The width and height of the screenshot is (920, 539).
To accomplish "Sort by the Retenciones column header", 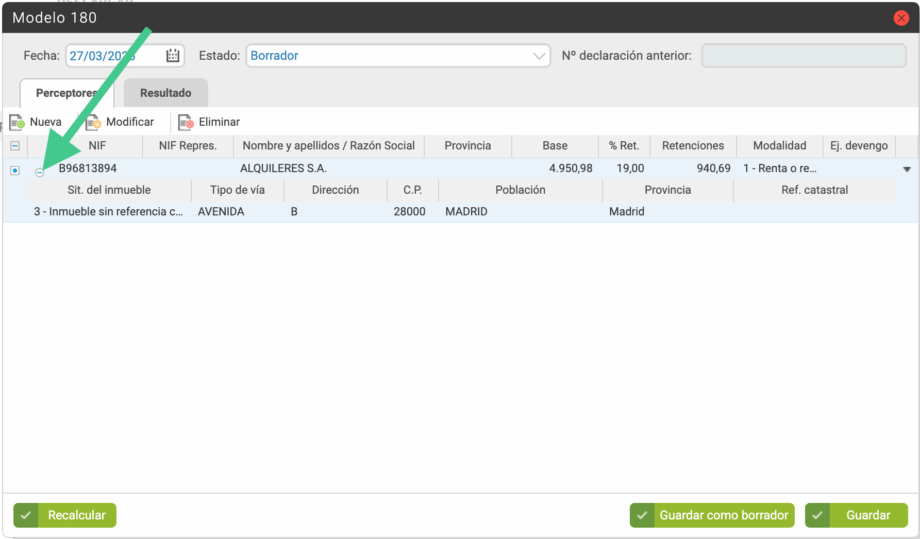I will pos(692,146).
